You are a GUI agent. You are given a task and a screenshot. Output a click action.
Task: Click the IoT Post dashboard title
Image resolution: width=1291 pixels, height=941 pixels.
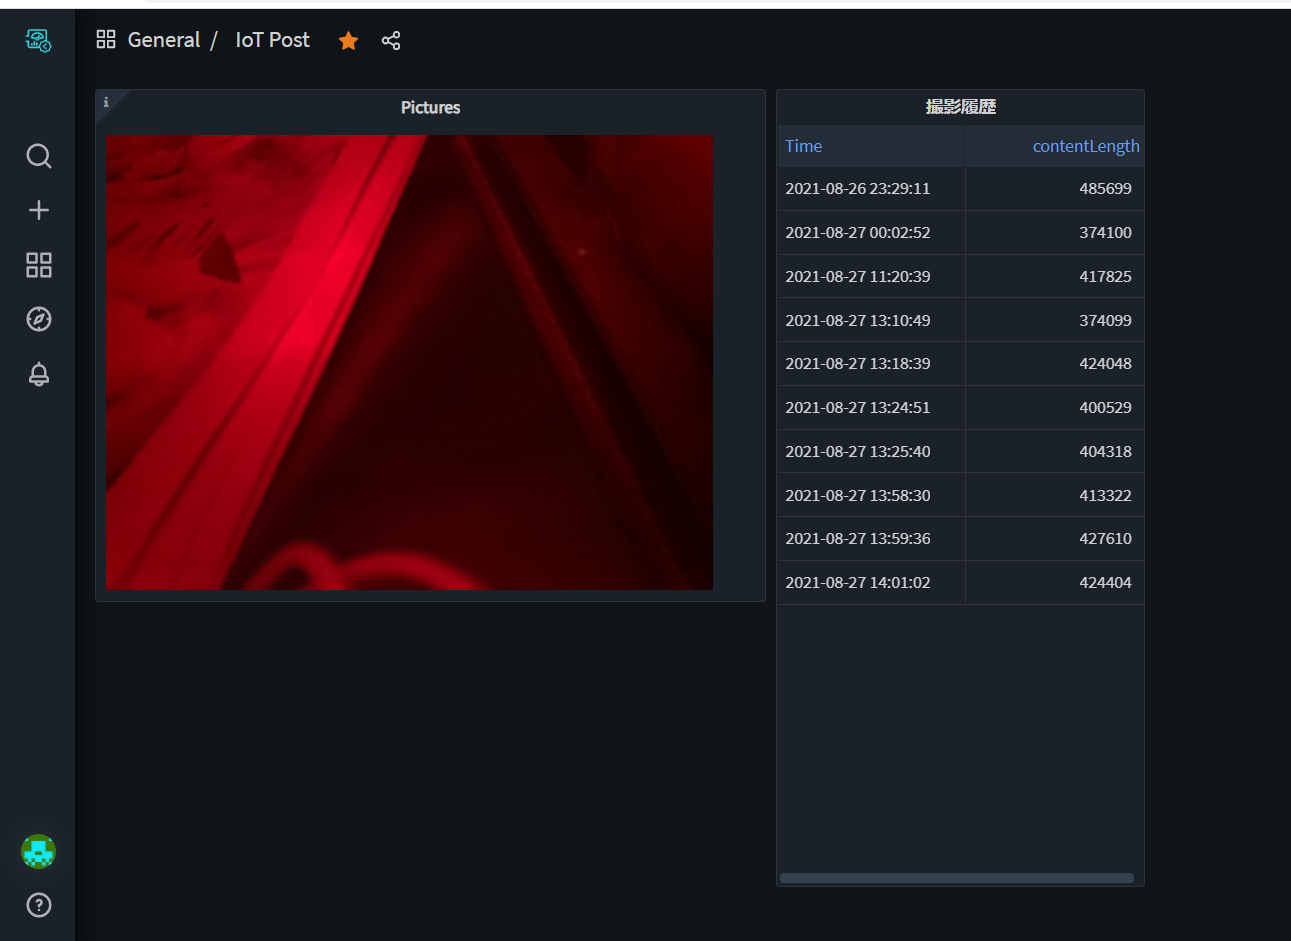pyautogui.click(x=272, y=40)
